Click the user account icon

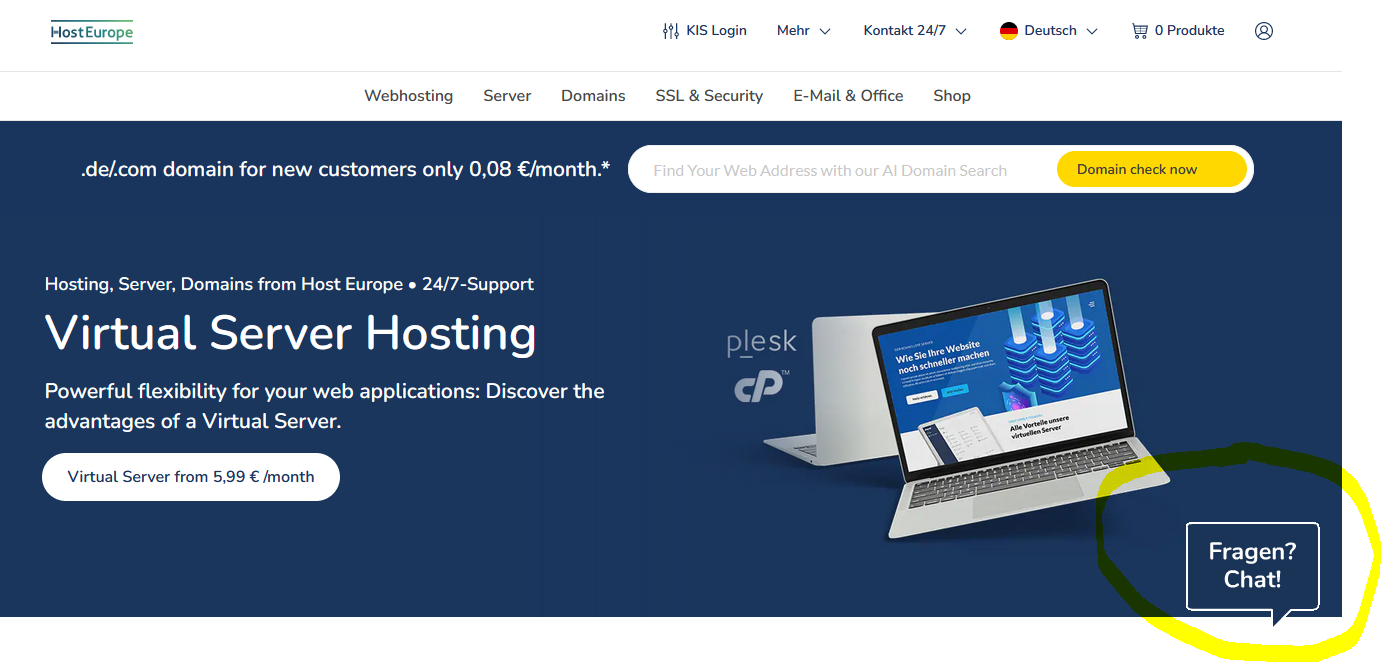coord(1264,31)
